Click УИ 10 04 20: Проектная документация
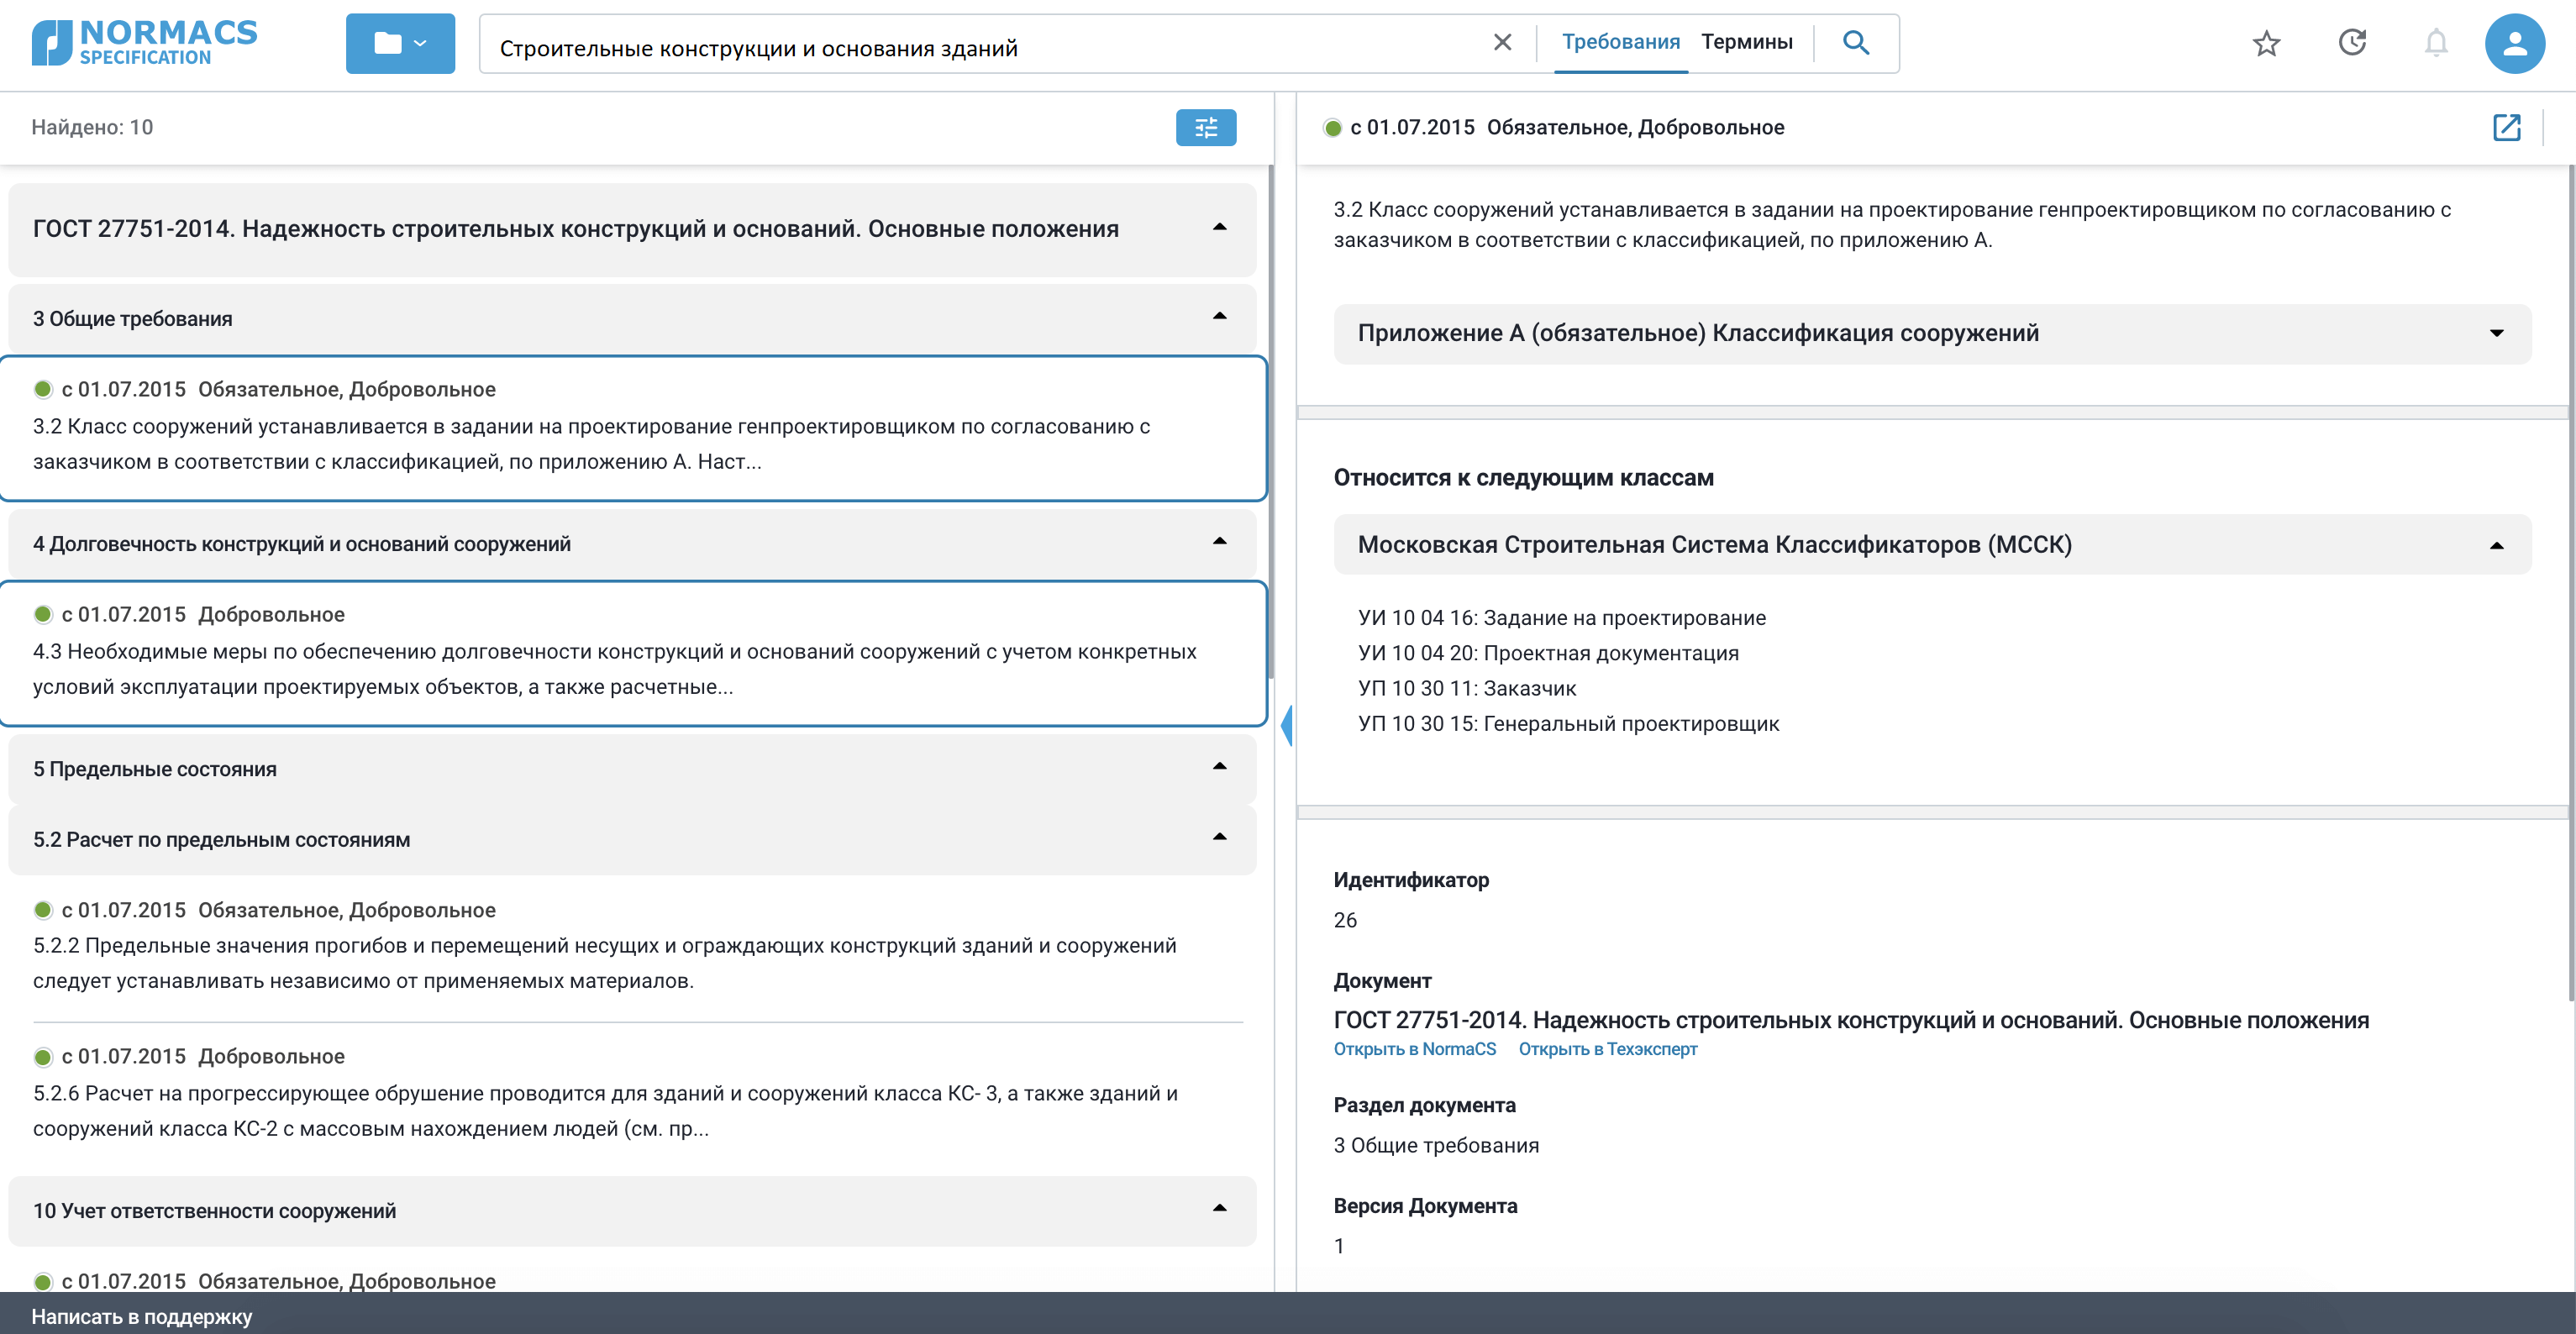Image resolution: width=2576 pixels, height=1334 pixels. tap(1548, 653)
